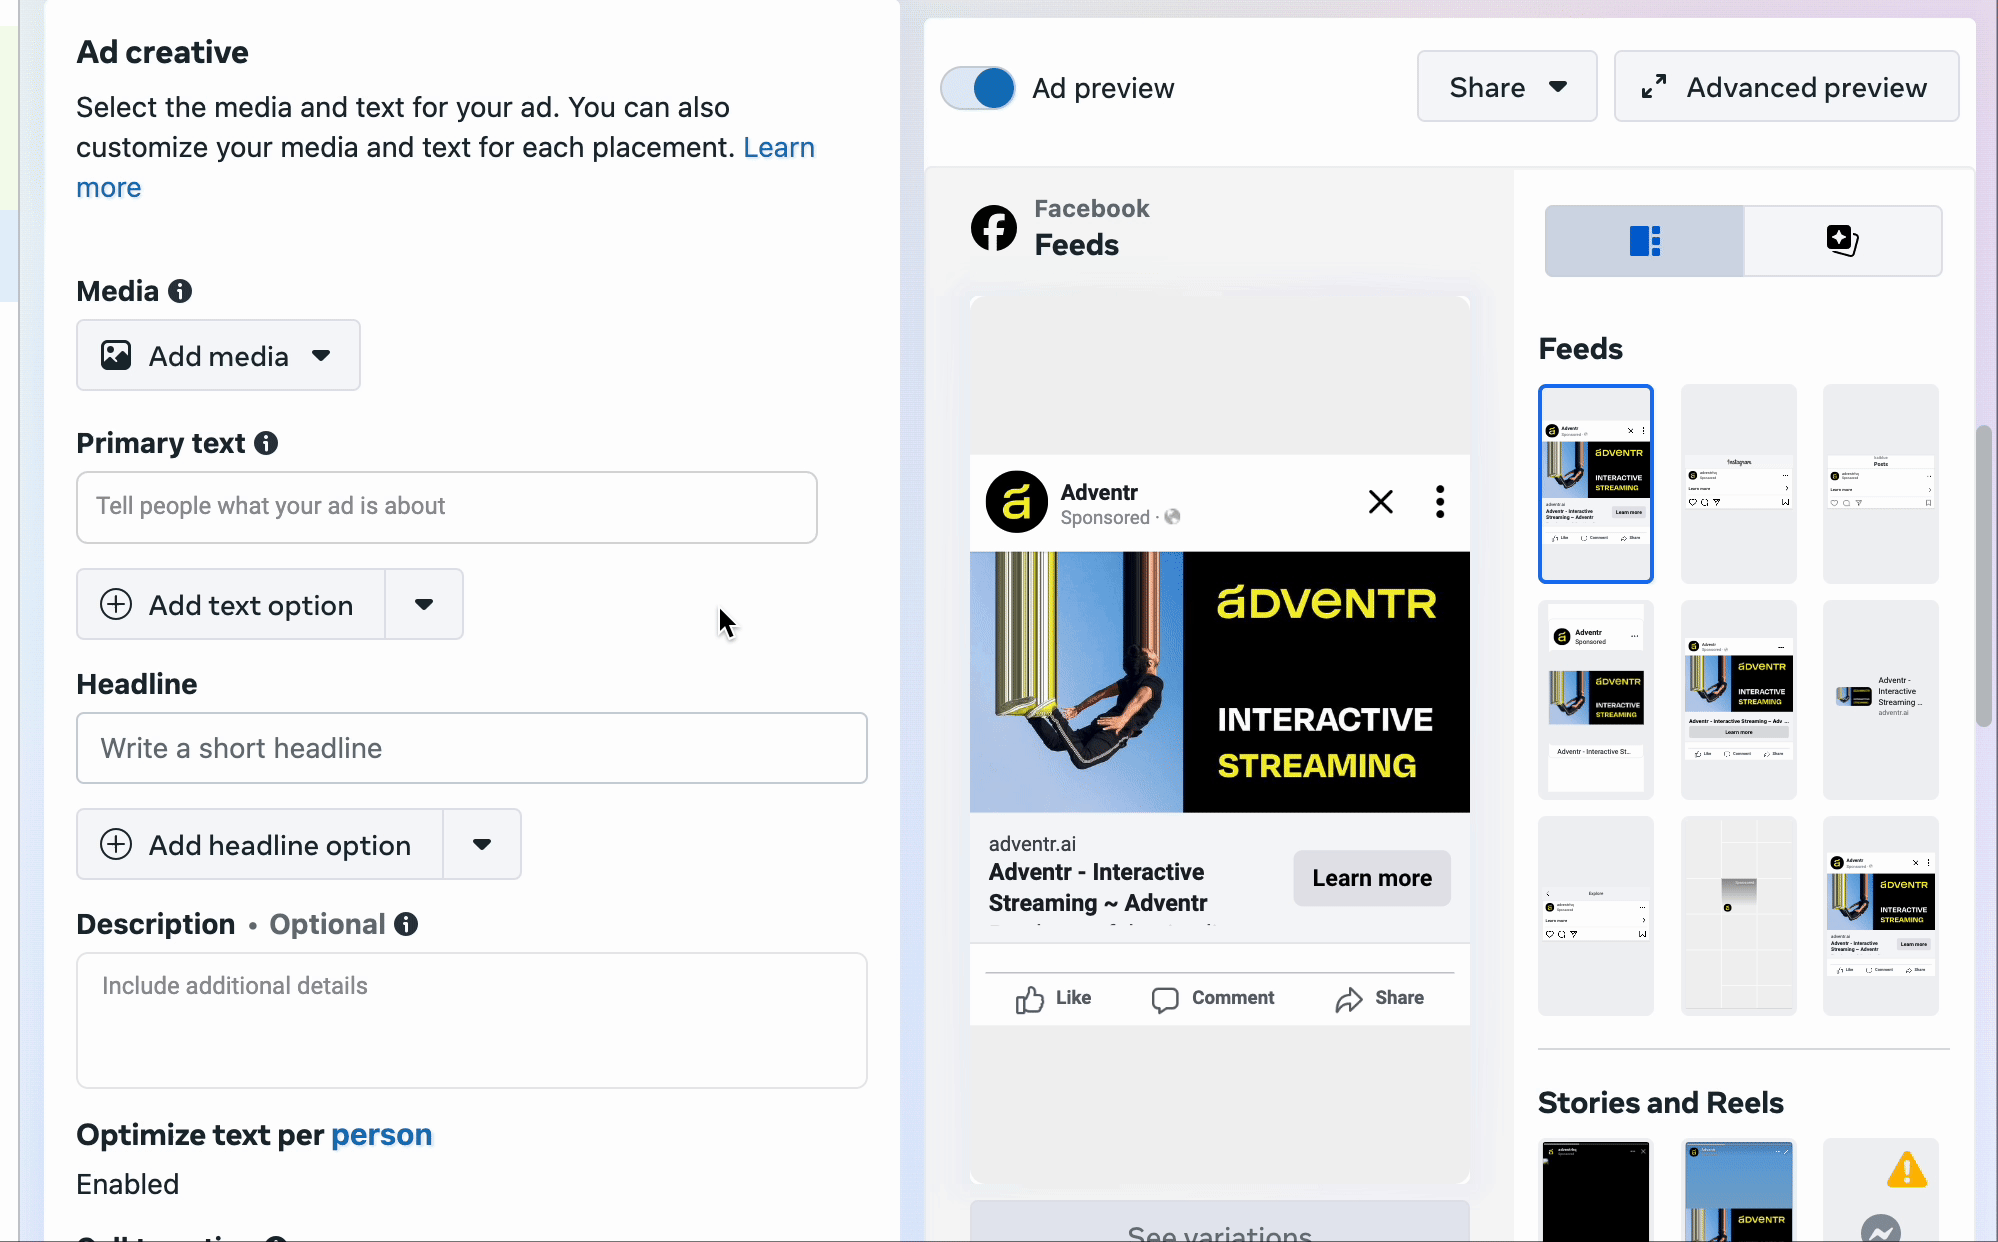Viewport: 1998px width, 1242px height.
Task: Click the Media info icon
Action: pyautogui.click(x=180, y=291)
